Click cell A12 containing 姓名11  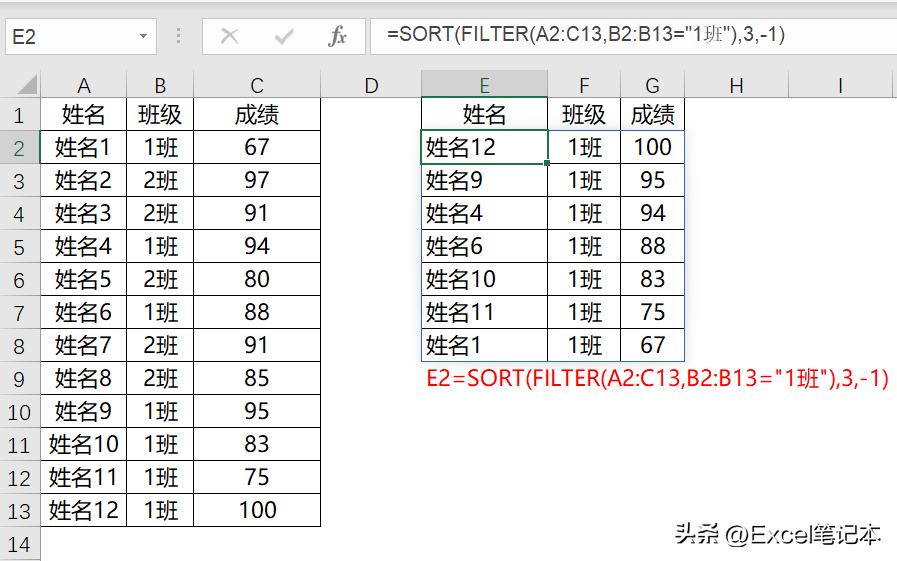coord(84,477)
